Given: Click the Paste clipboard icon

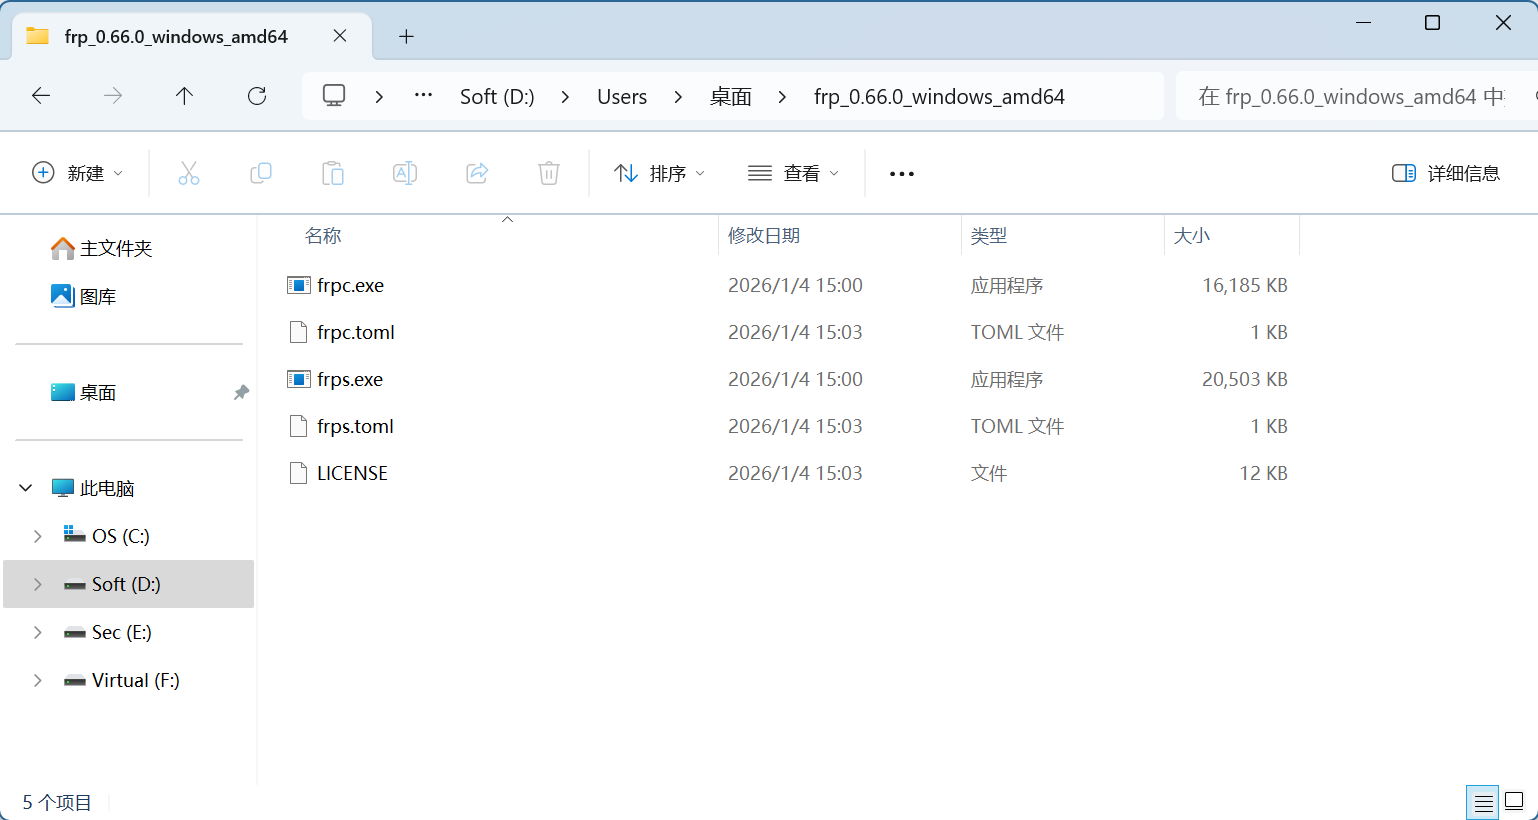Looking at the screenshot, I should 333,173.
